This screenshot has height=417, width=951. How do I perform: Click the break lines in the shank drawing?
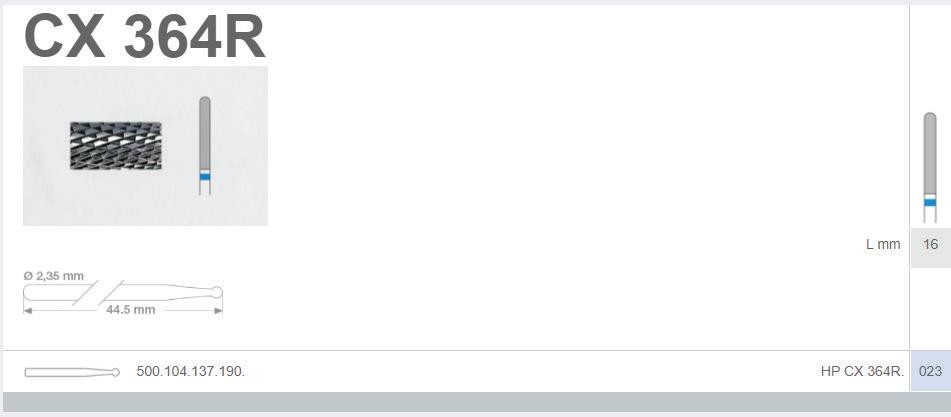click(98, 293)
